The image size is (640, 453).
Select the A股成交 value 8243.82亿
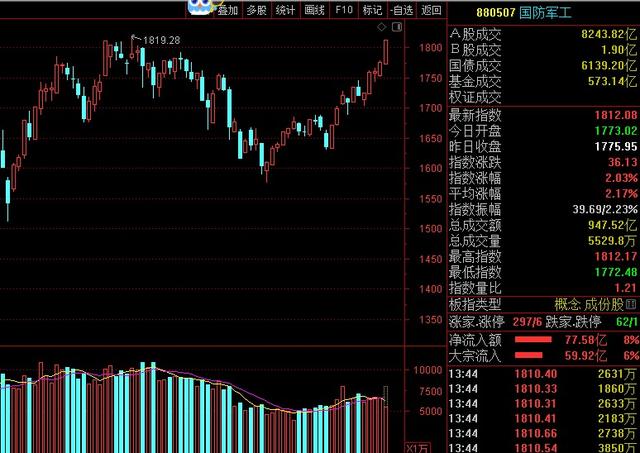click(x=609, y=34)
